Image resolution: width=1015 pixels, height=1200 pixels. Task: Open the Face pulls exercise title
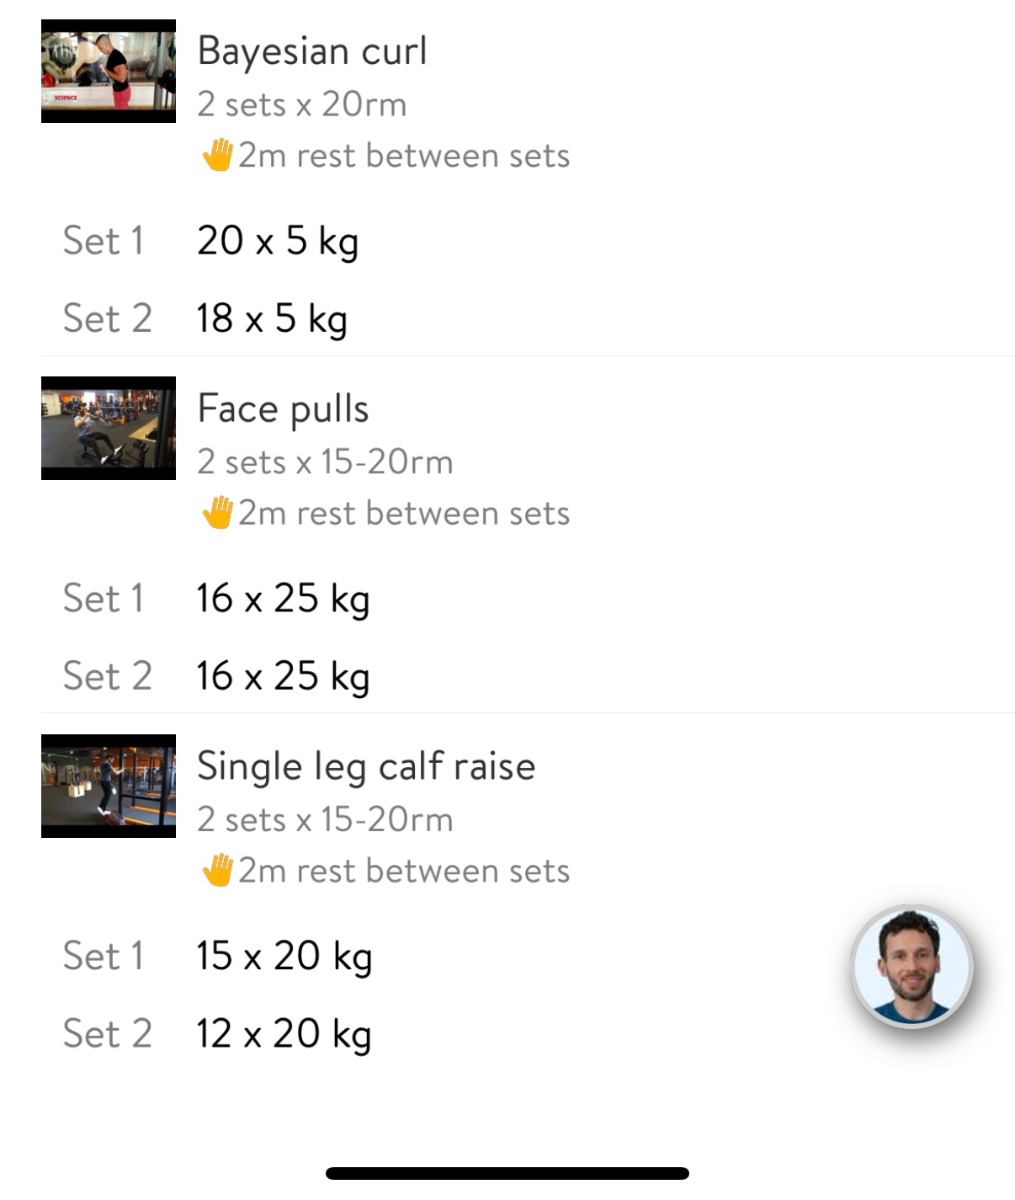coord(283,409)
